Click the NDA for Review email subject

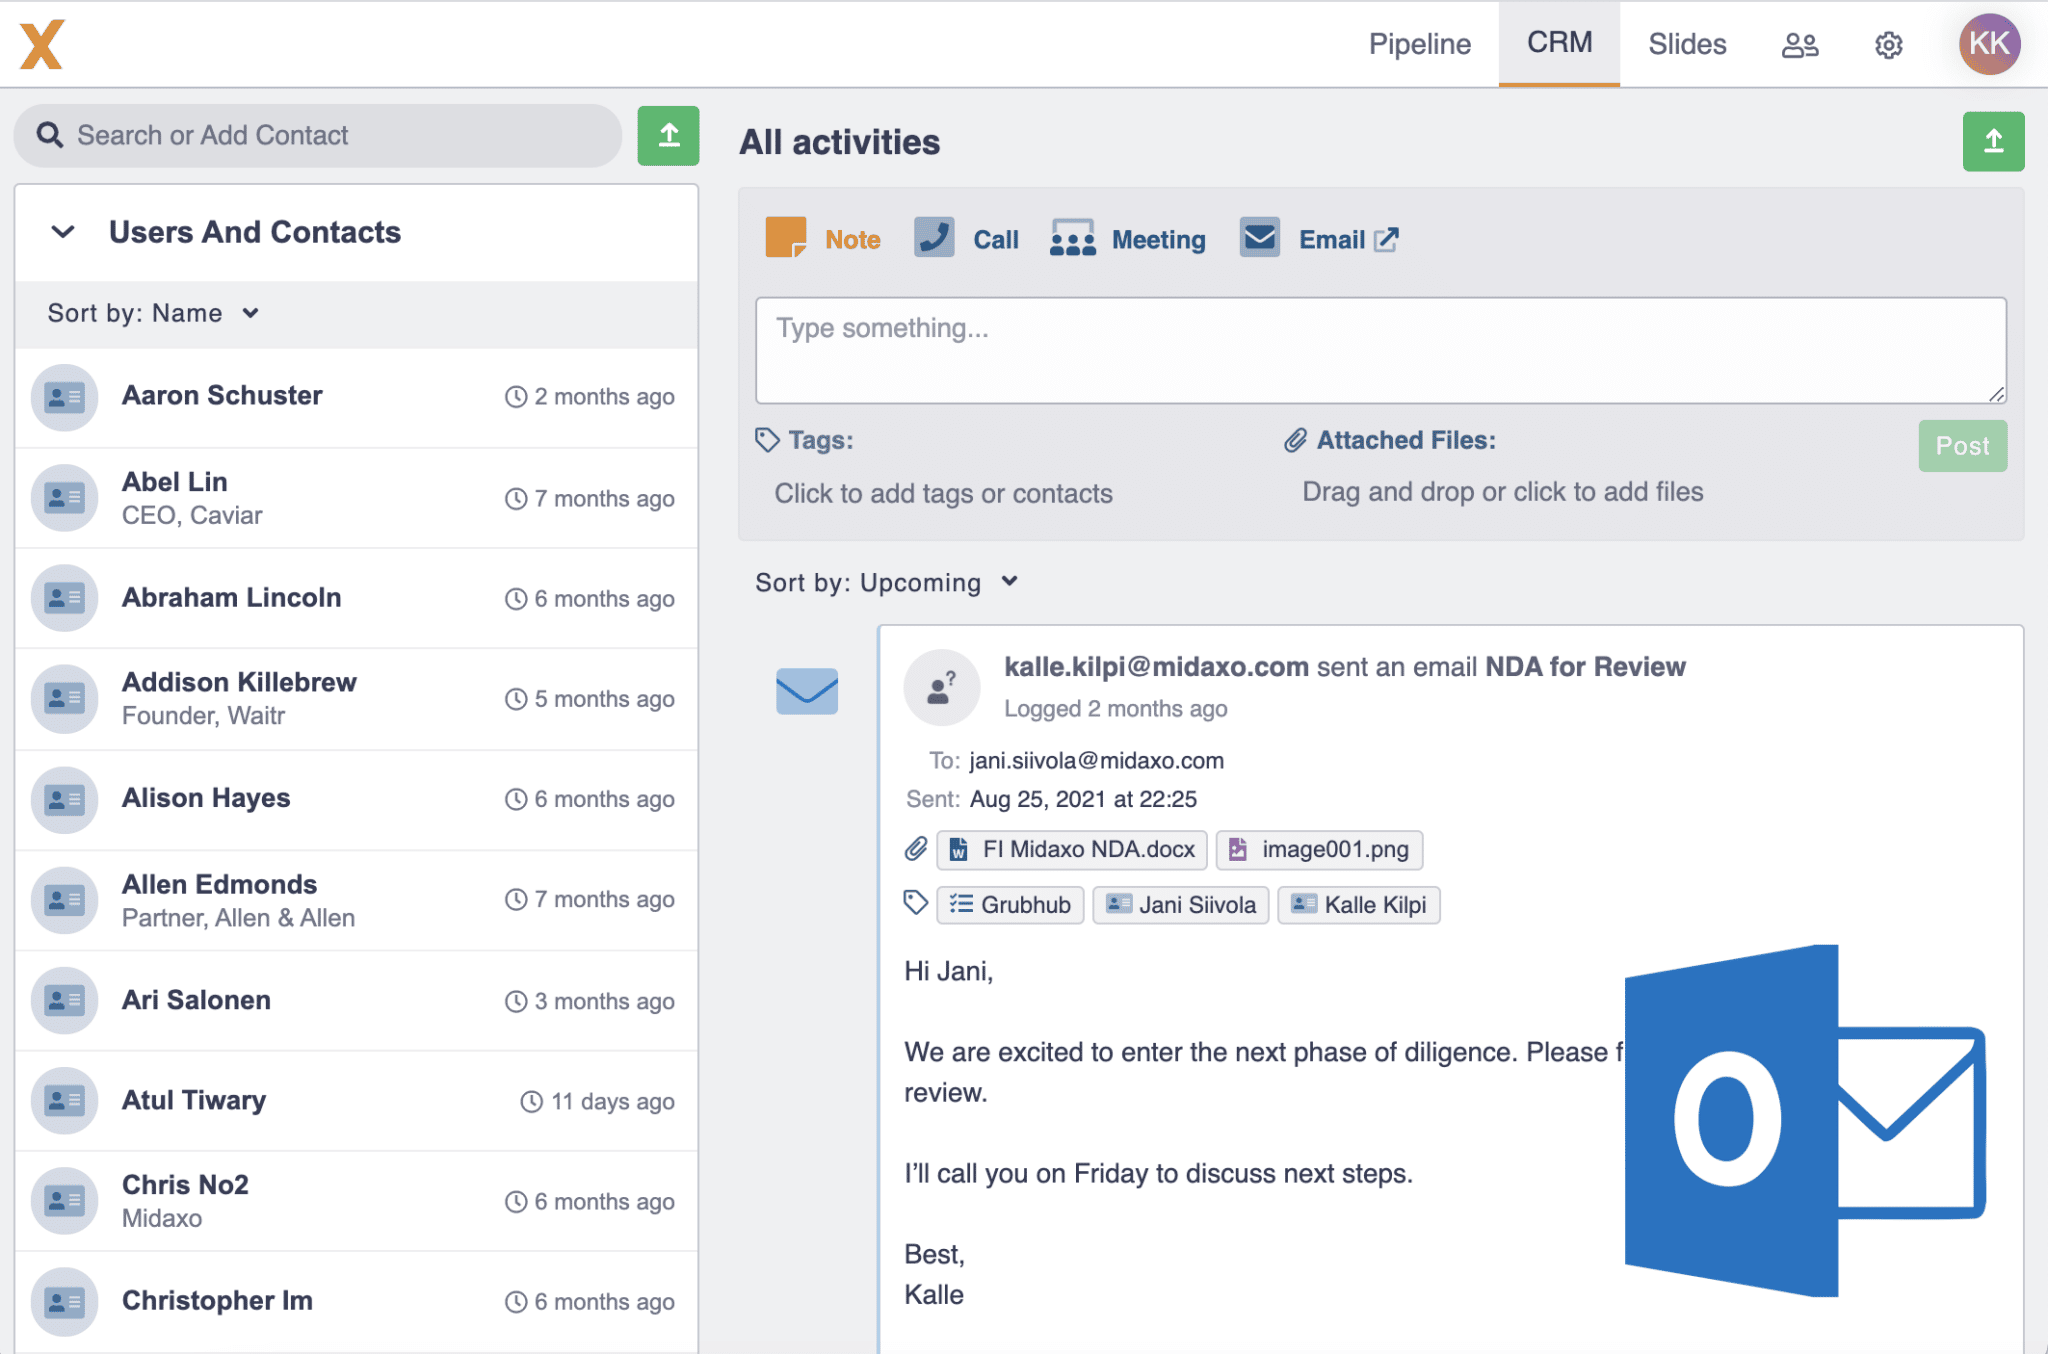pyautogui.click(x=1585, y=667)
